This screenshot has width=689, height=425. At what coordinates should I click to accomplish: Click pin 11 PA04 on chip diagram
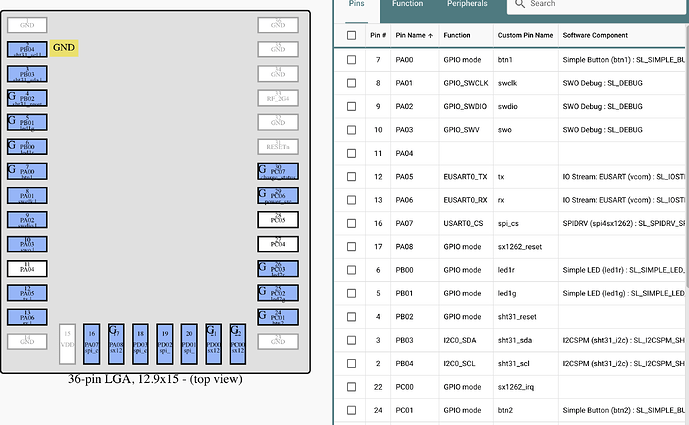[x=27, y=268]
